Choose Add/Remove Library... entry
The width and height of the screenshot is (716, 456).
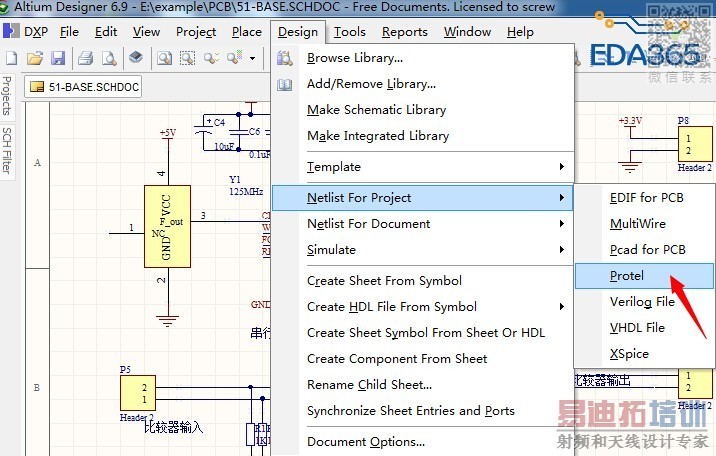click(x=422, y=84)
